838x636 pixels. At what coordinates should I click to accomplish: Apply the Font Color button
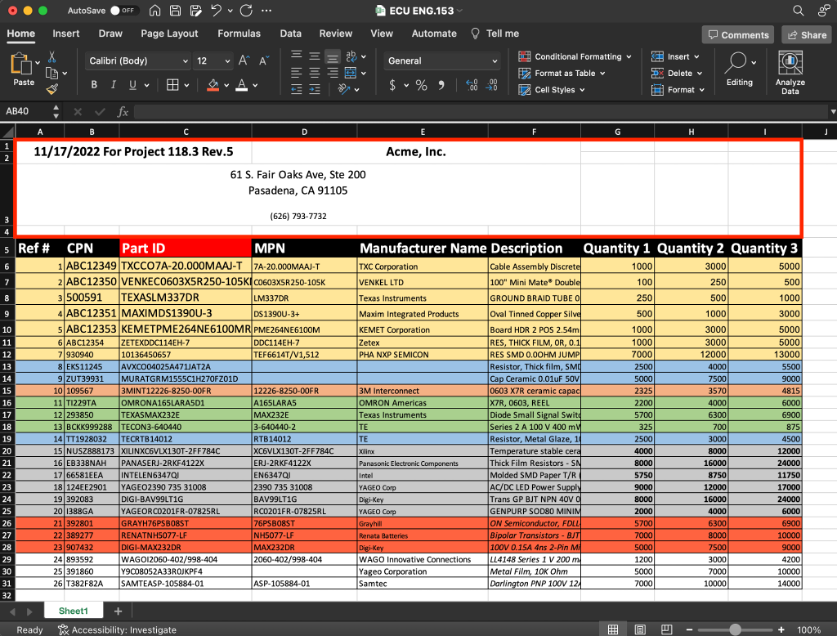click(x=242, y=84)
